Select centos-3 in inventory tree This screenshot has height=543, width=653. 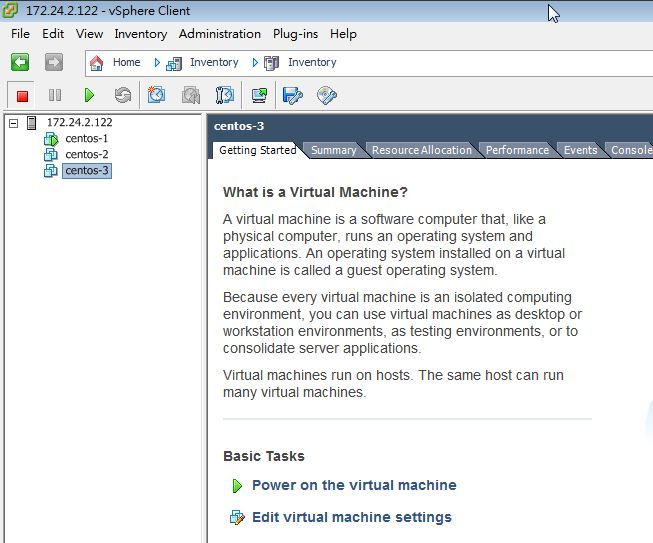coord(87,170)
